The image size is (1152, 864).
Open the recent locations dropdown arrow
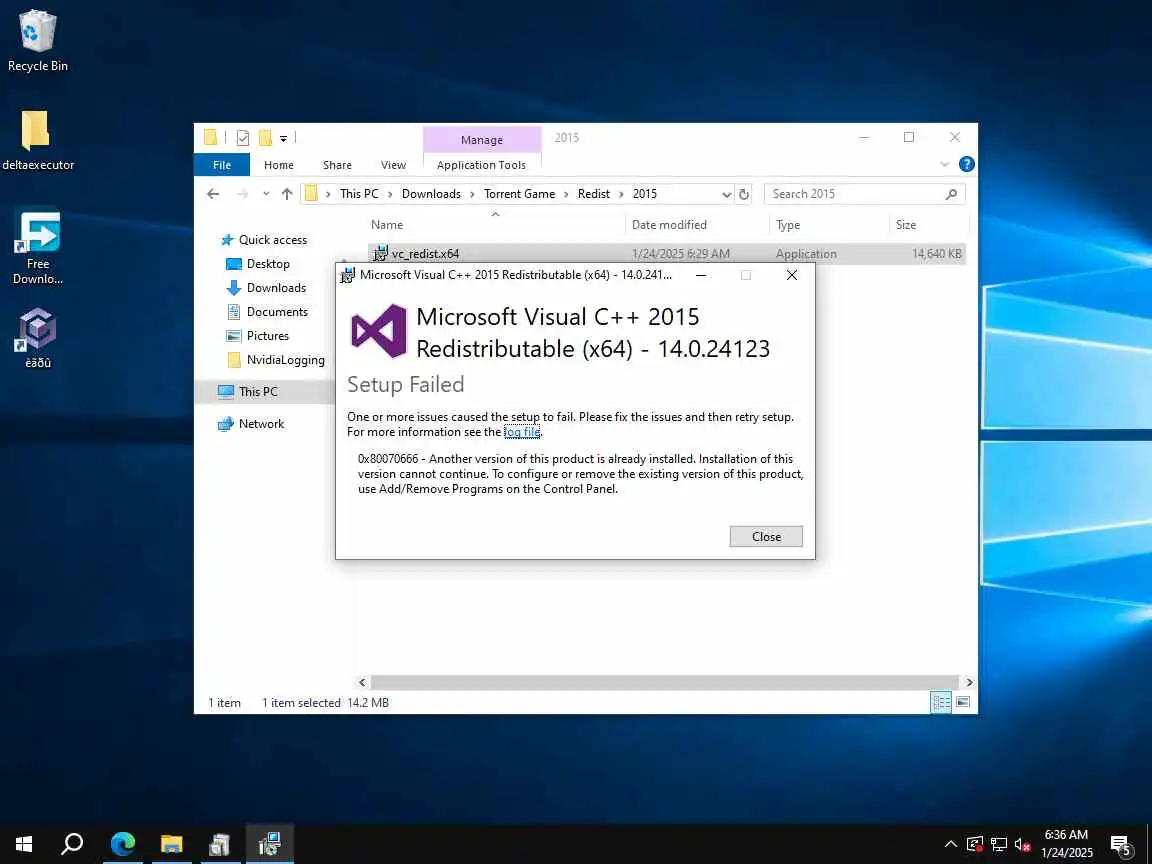(266, 194)
